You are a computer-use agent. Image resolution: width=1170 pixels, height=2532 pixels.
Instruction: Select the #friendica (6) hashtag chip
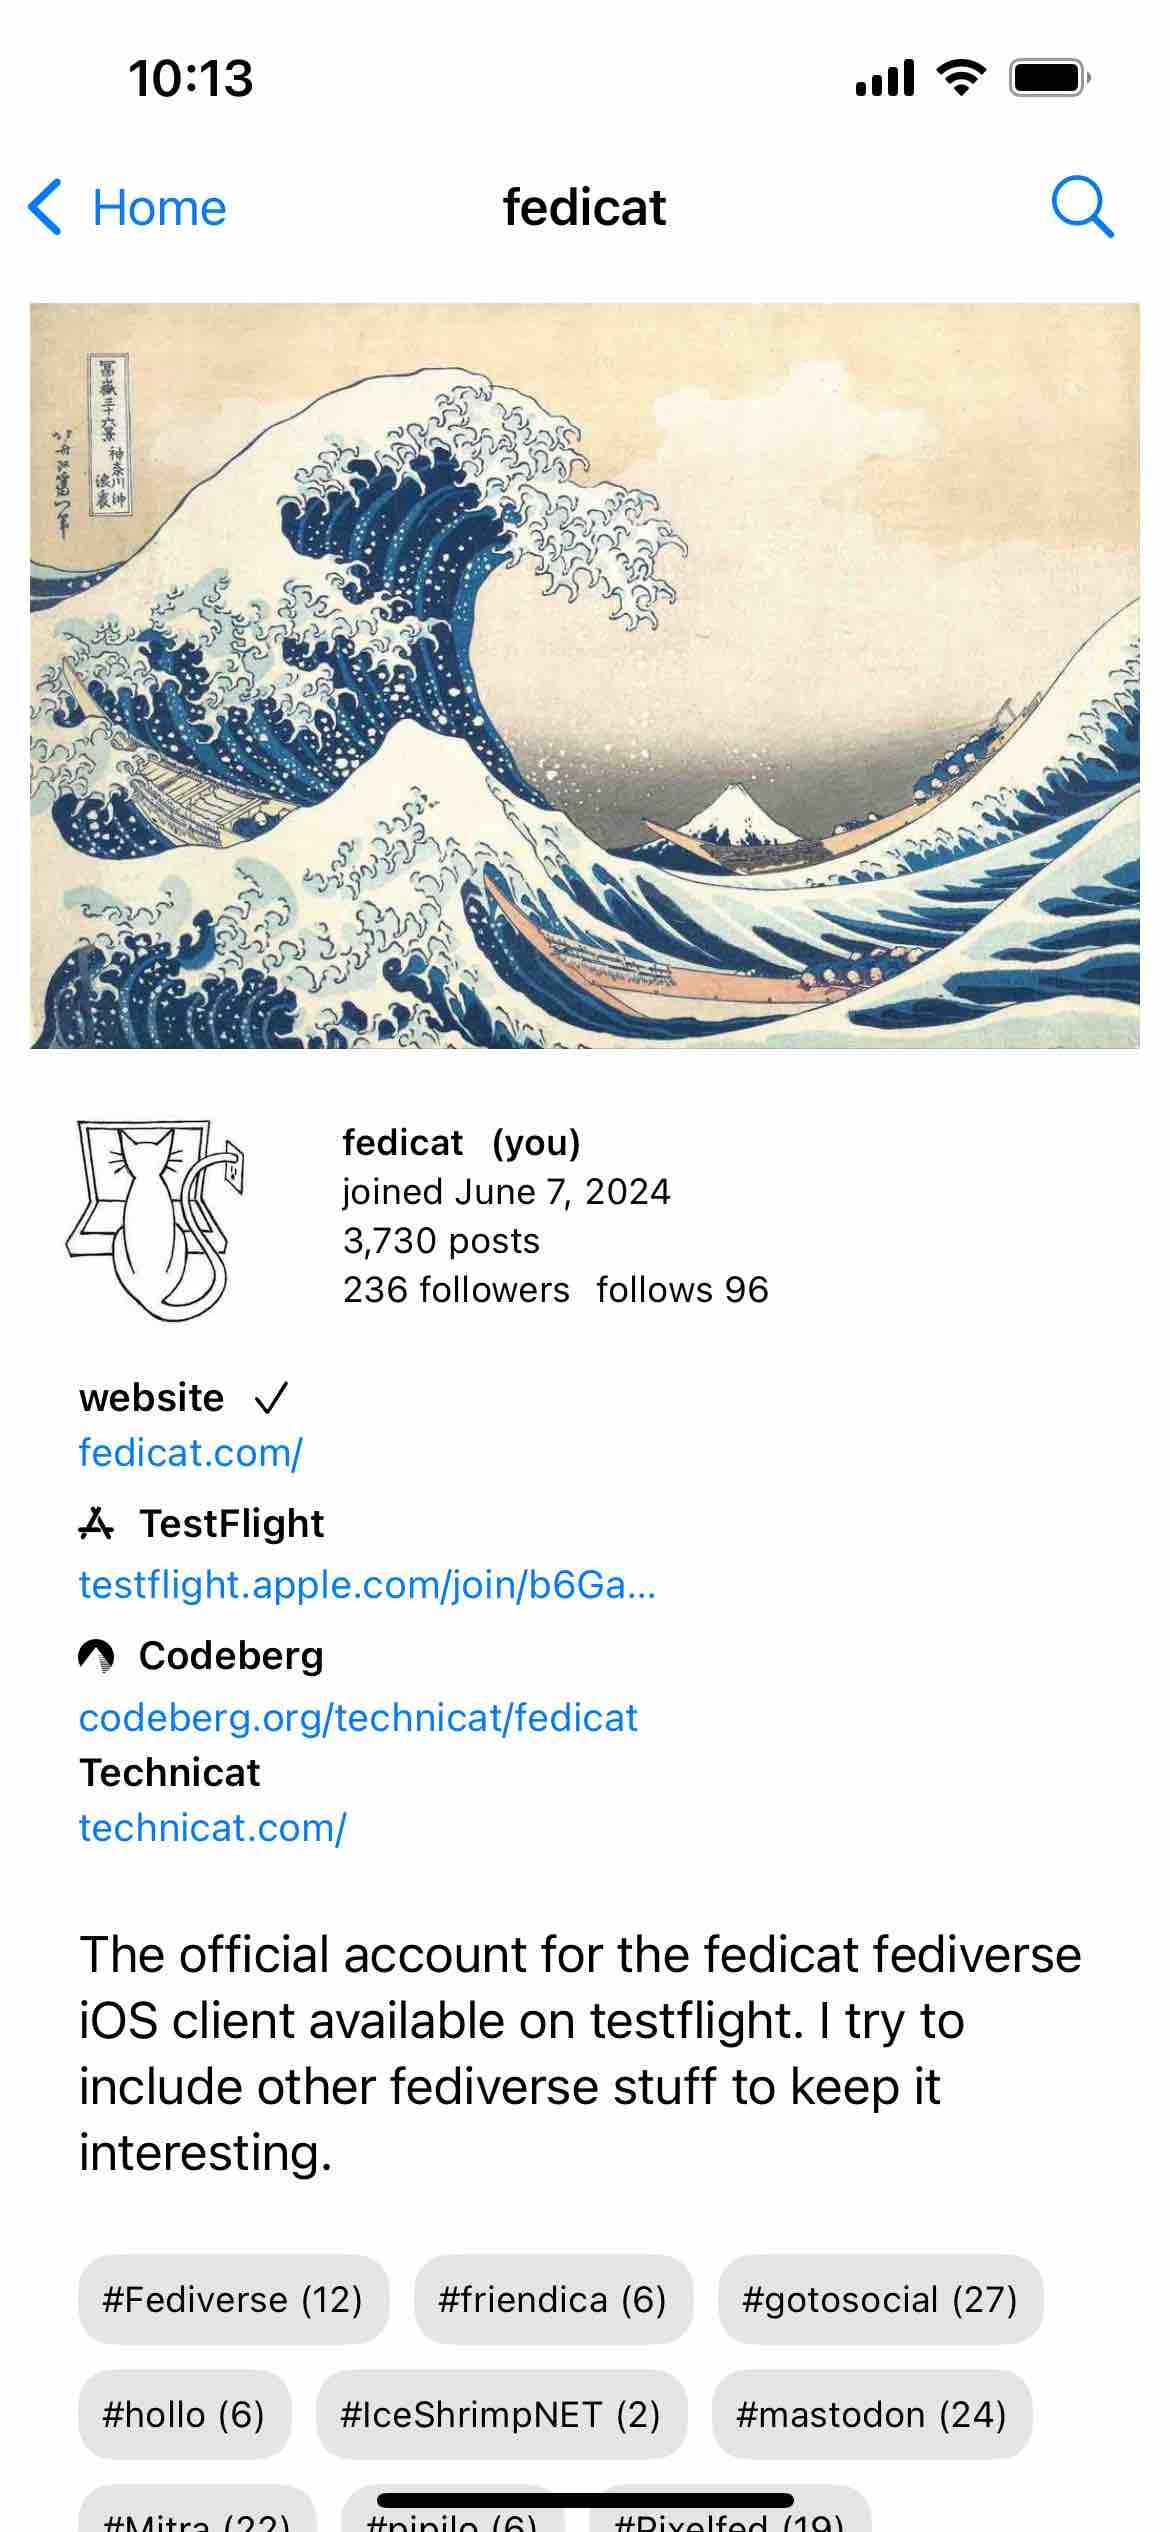(553, 2300)
